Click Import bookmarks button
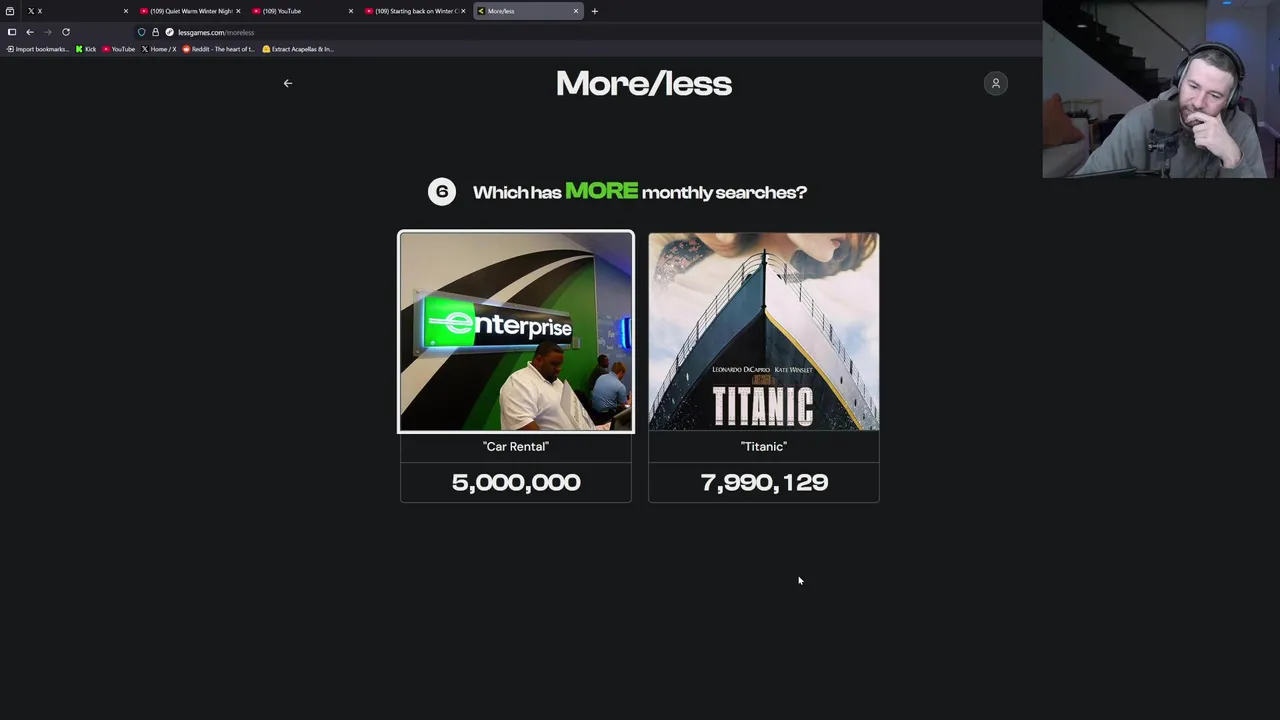 point(37,49)
